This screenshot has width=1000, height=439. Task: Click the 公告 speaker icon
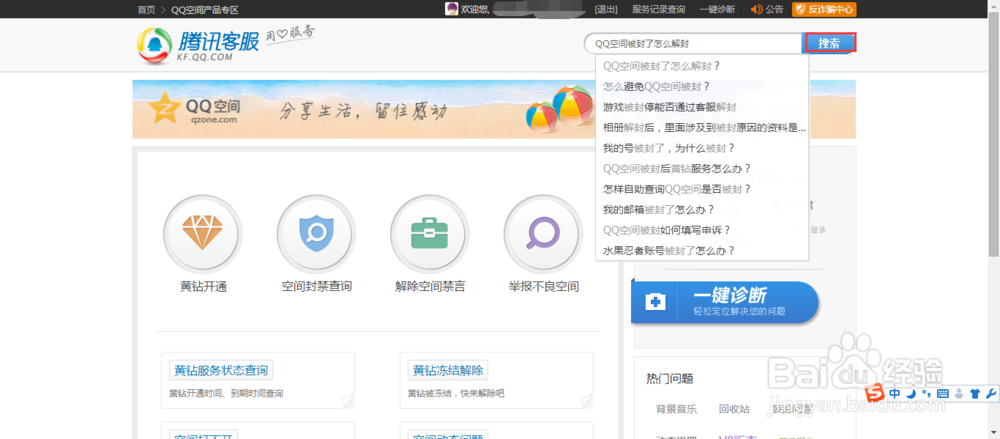tap(756, 9)
